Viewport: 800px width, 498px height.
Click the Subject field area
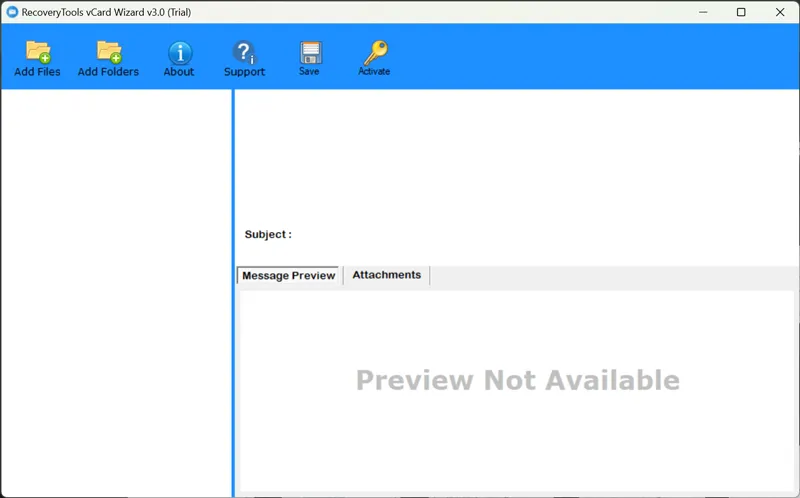(450, 235)
